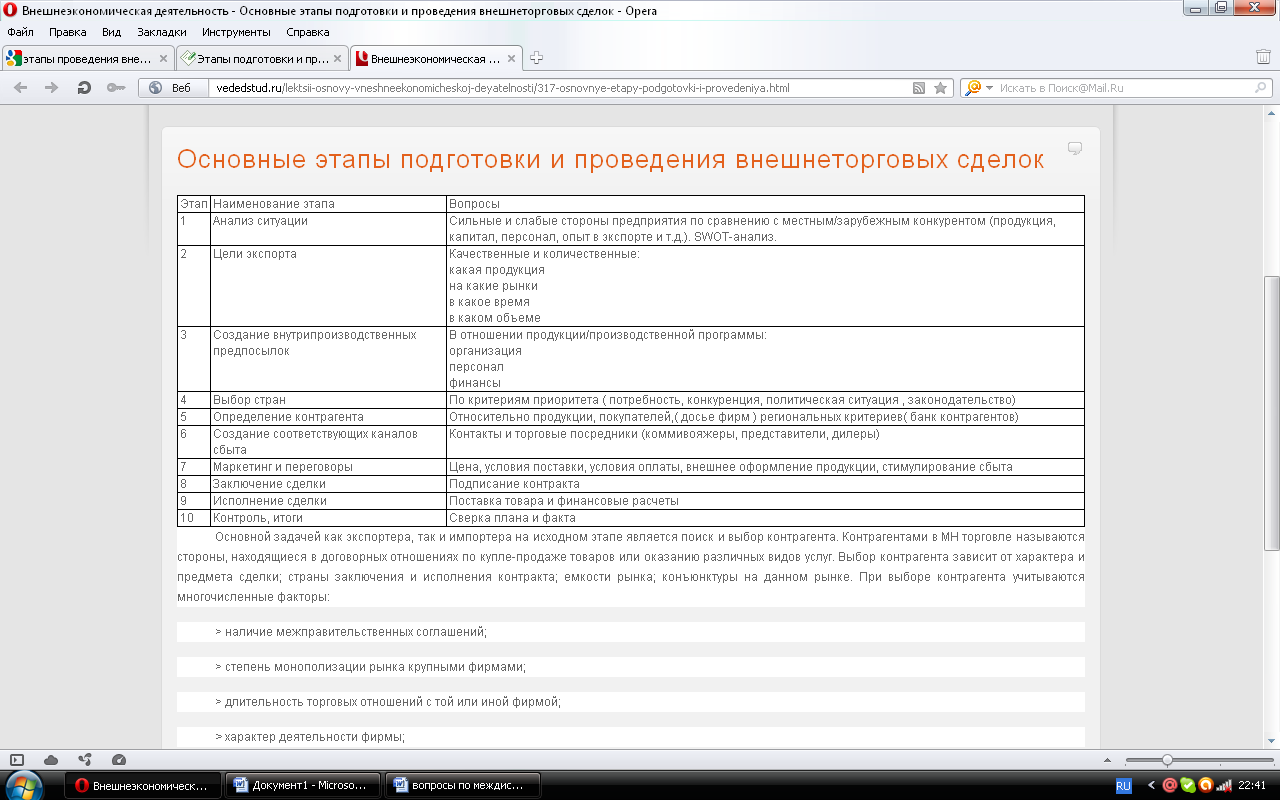Click the cell Заключение сделки
The width and height of the screenshot is (1280, 800).
[328, 484]
